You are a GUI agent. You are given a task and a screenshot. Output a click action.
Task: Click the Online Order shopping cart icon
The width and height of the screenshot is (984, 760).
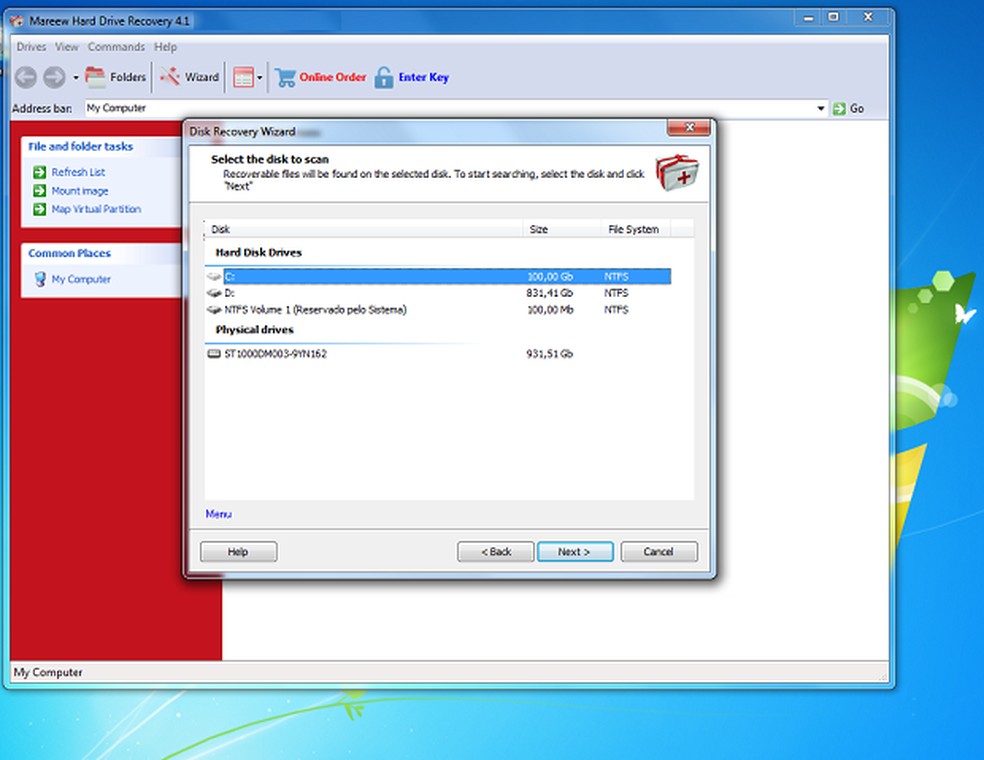285,77
